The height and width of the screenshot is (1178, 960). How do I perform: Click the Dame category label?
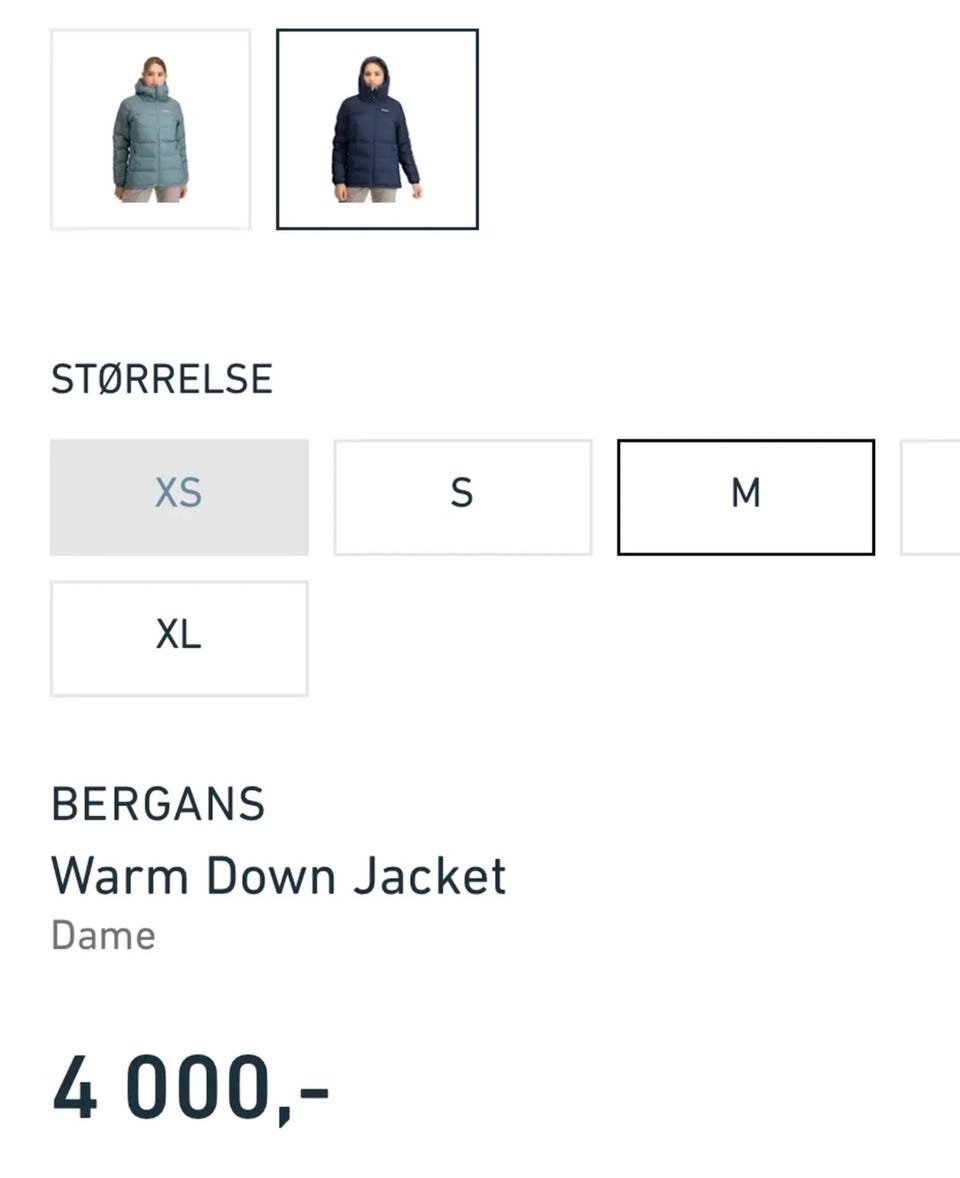[103, 936]
